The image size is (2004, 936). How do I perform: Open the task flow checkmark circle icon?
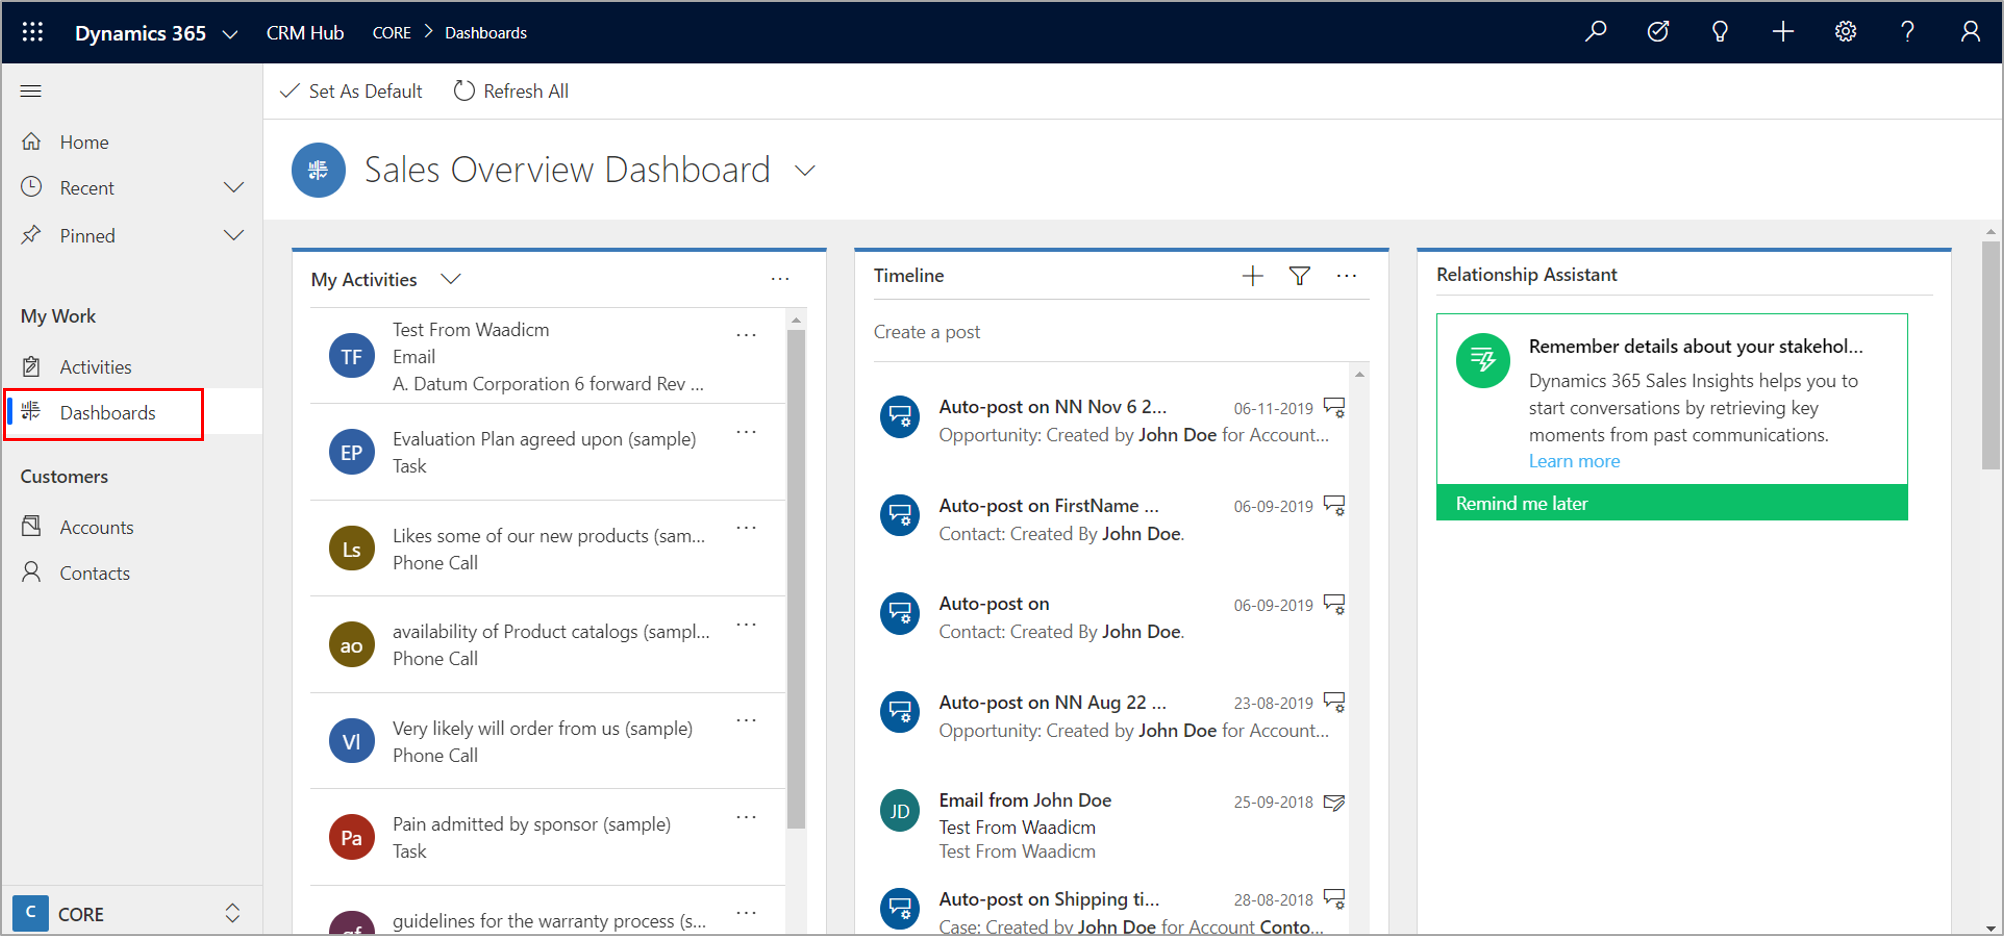click(x=1658, y=32)
